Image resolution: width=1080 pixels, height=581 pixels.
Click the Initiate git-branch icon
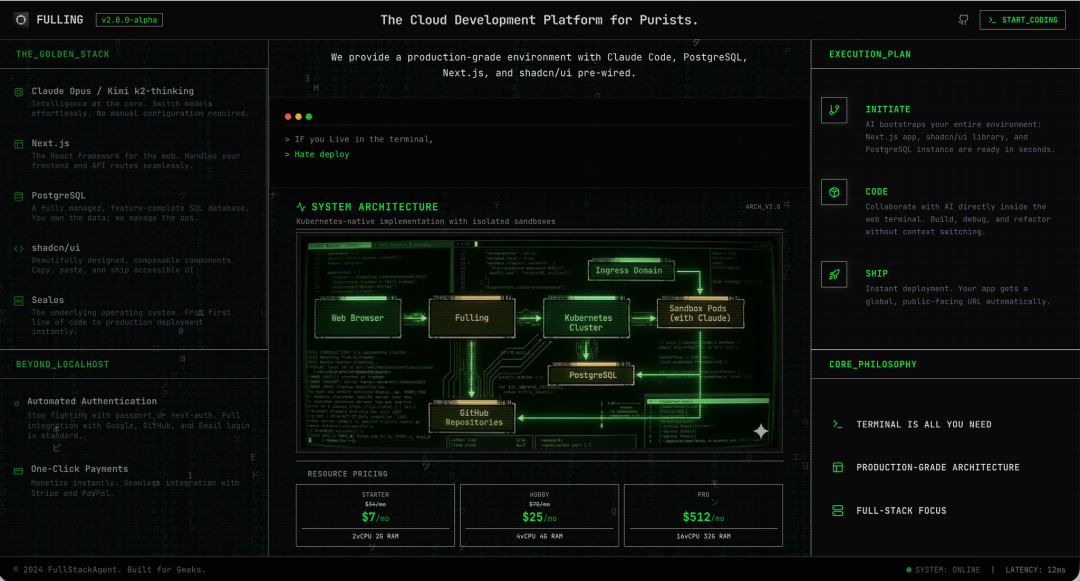833,110
